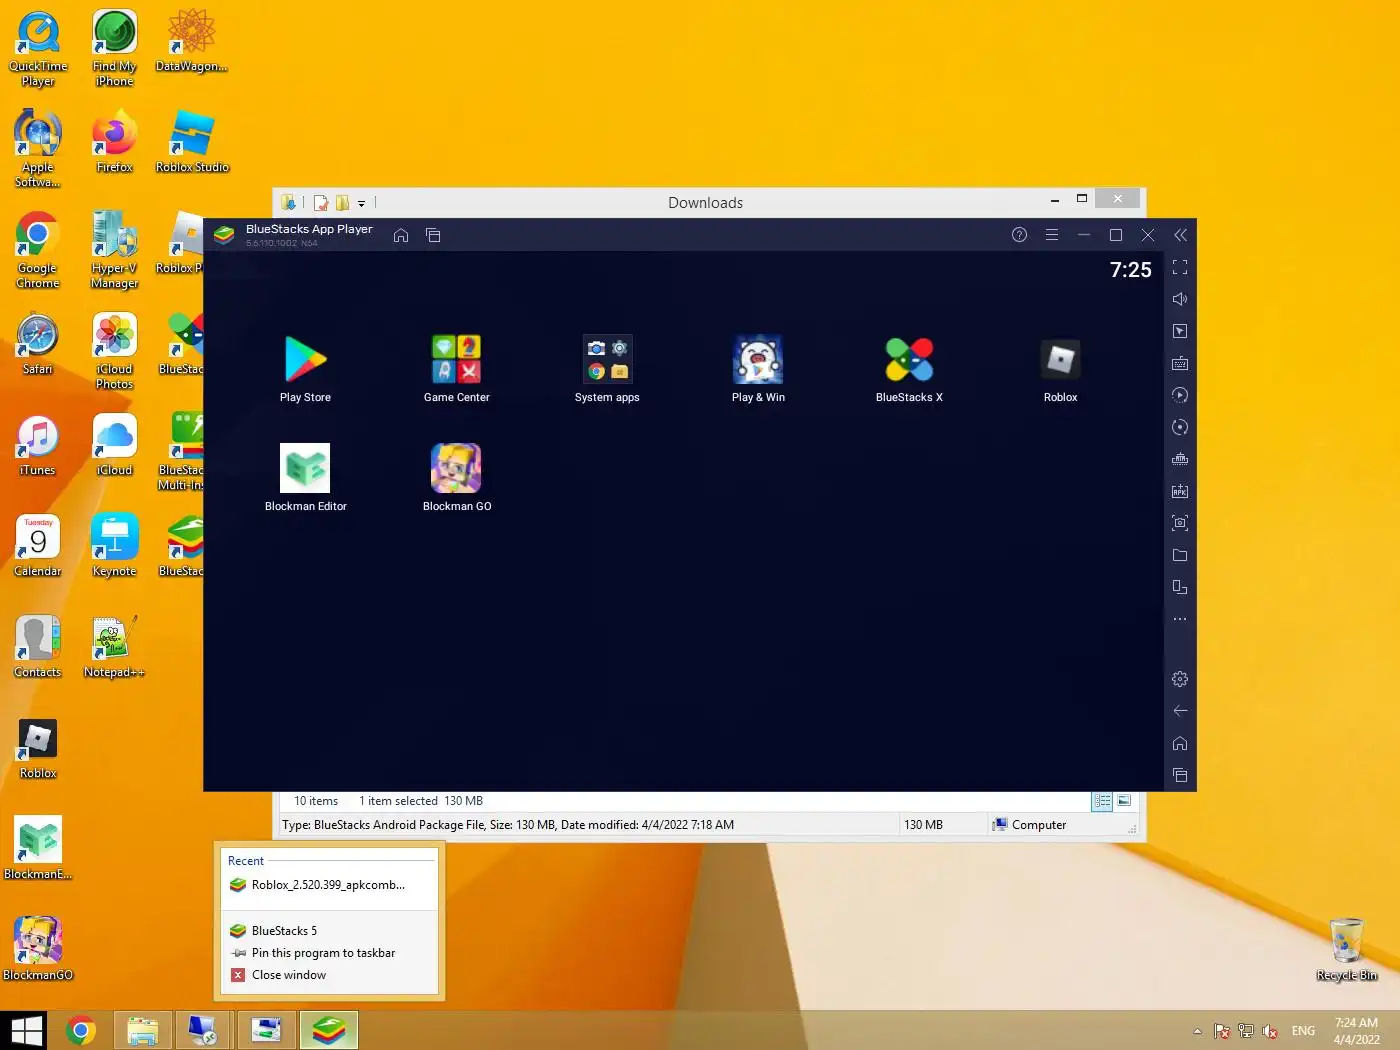1400x1050 pixels.
Task: Open BlueStacks help question mark
Action: [1019, 235]
